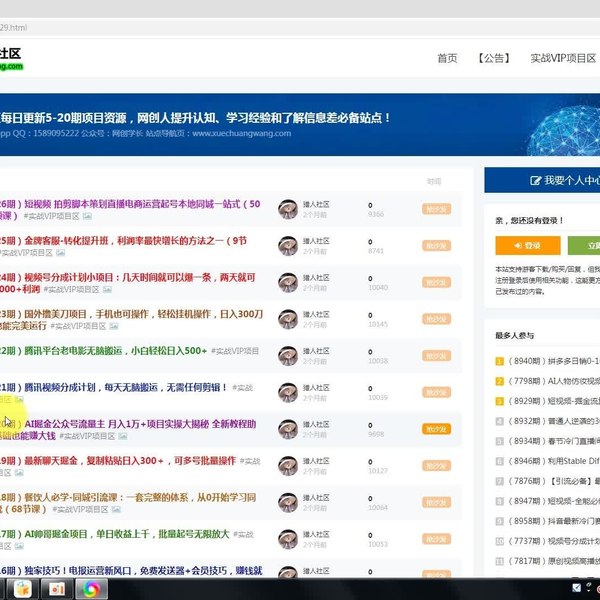Viewport: 600px width, 600px height.
Task: Click rank badge 1 beside (8940期) entry
Action: pyautogui.click(x=500, y=361)
